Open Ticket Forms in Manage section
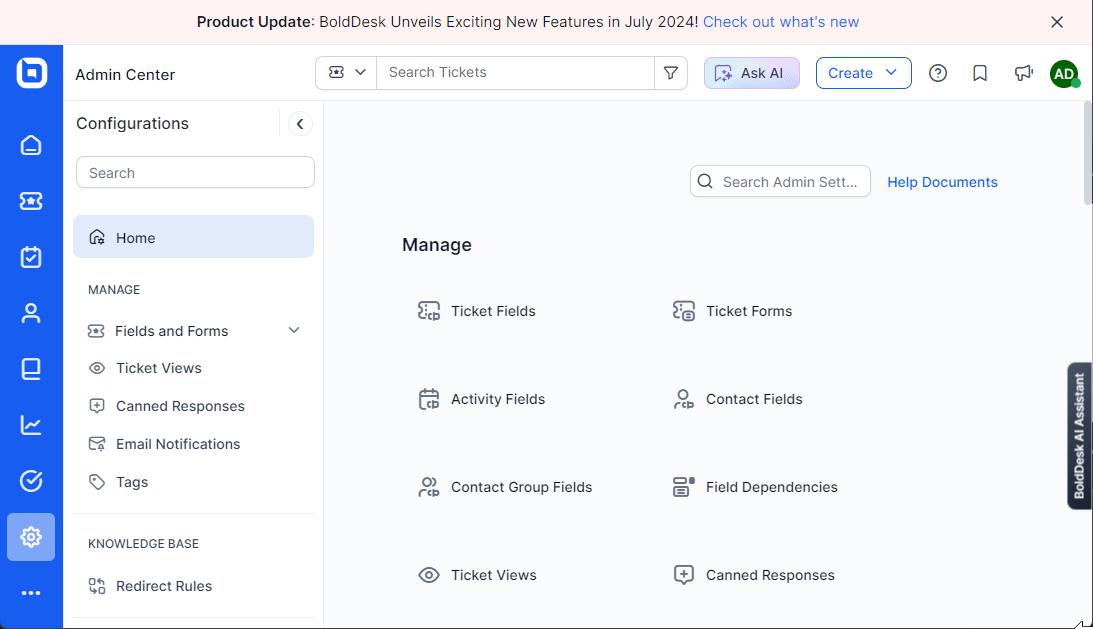Screen dimensions: 1093x629 (749, 311)
